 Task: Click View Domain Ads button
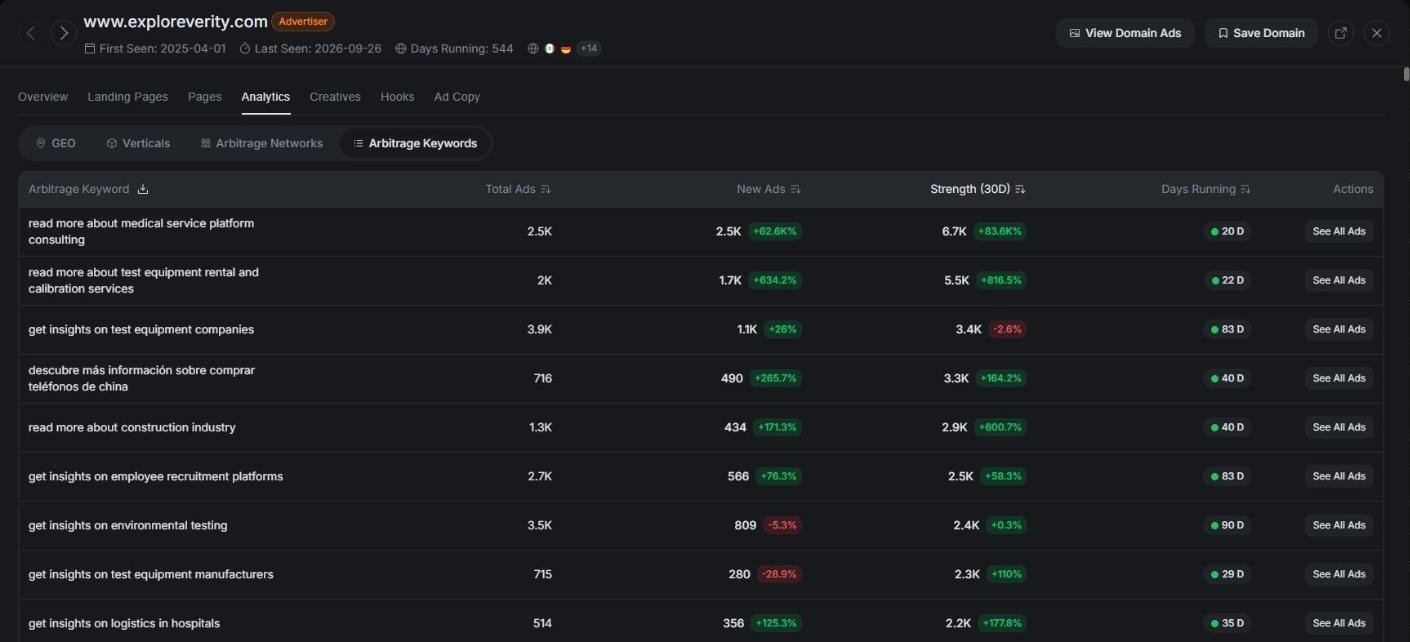tap(1125, 33)
